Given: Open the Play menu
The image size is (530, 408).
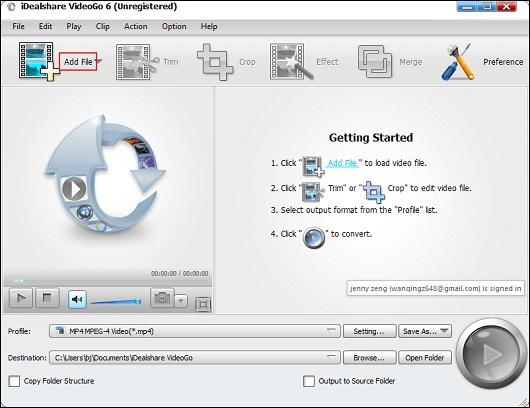Looking at the screenshot, I should pyautogui.click(x=74, y=26).
